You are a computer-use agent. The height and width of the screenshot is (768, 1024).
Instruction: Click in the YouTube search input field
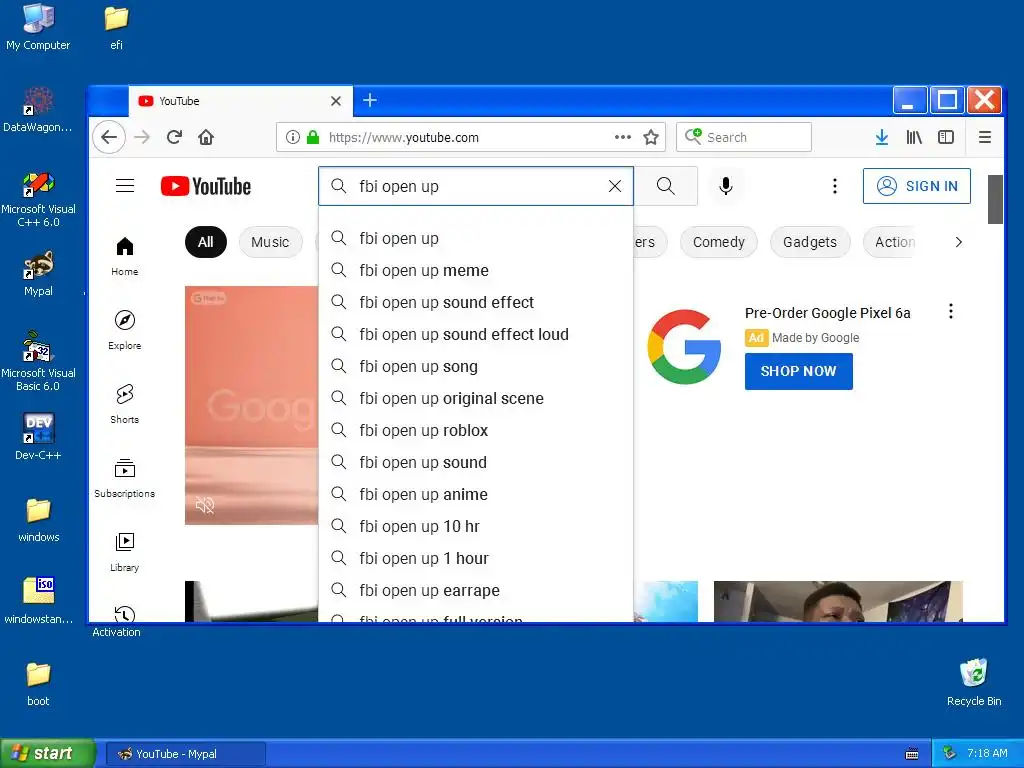click(477, 186)
